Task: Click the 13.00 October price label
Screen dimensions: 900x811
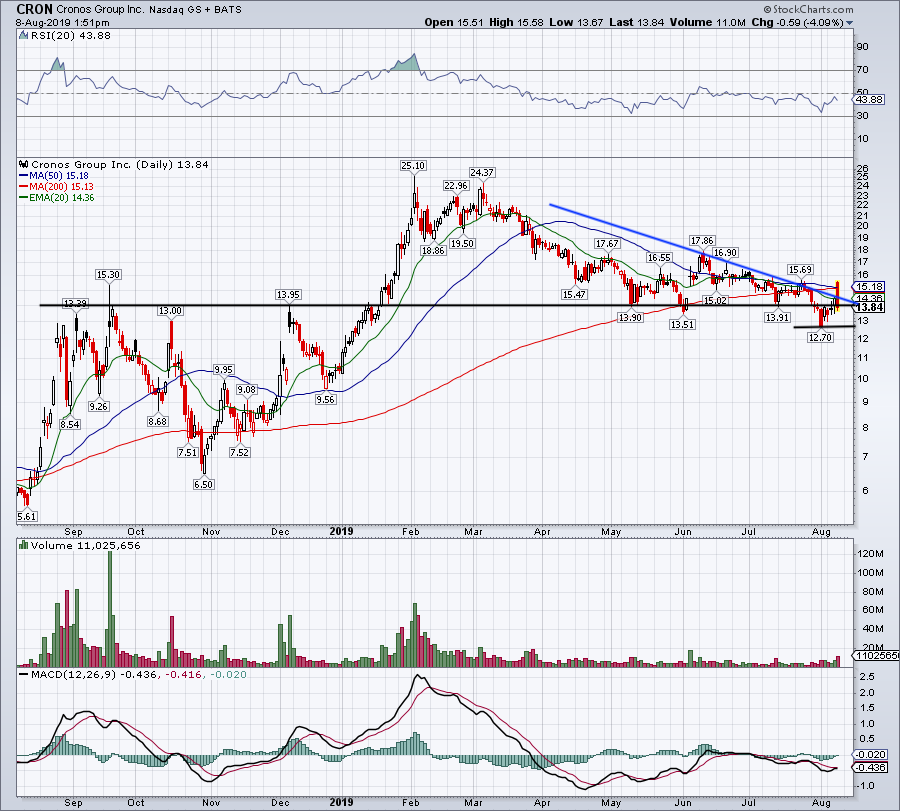Action: coord(170,311)
